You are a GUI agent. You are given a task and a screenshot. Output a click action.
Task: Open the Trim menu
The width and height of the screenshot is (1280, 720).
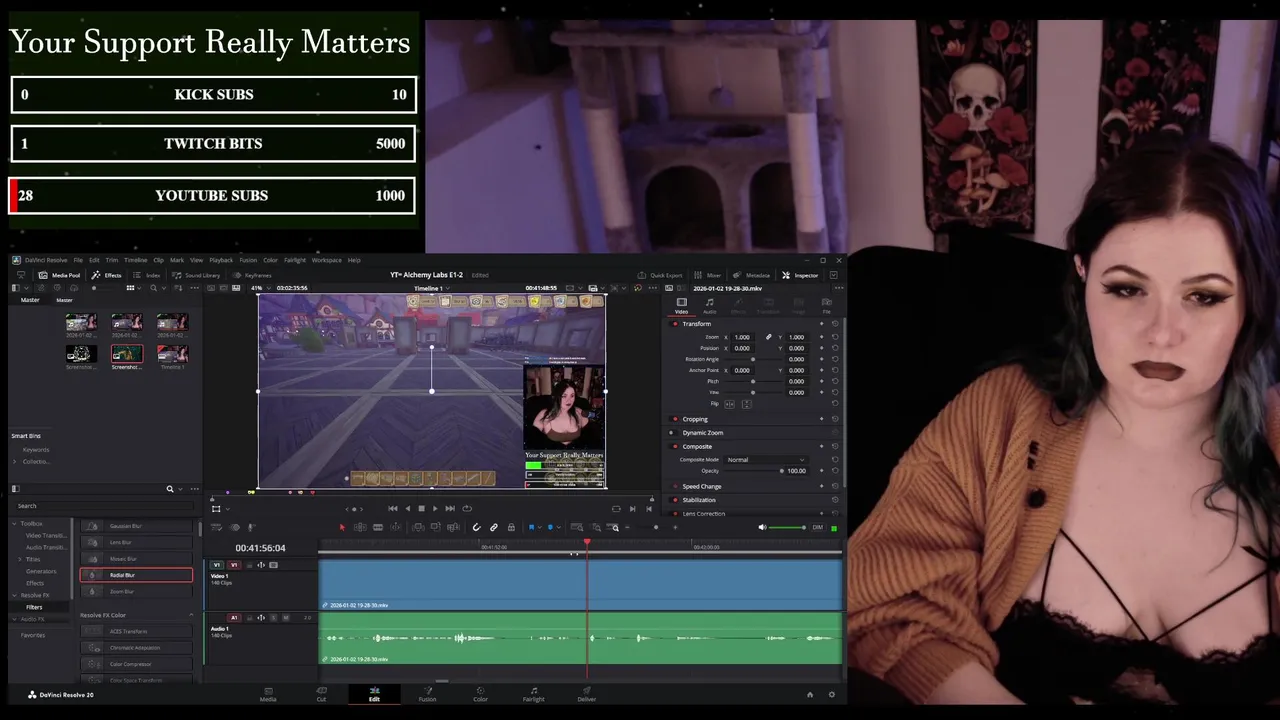pyautogui.click(x=112, y=260)
